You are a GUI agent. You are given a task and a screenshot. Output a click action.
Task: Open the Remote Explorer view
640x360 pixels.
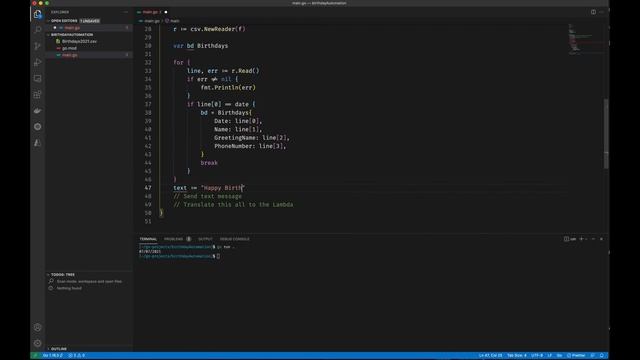coord(38,78)
